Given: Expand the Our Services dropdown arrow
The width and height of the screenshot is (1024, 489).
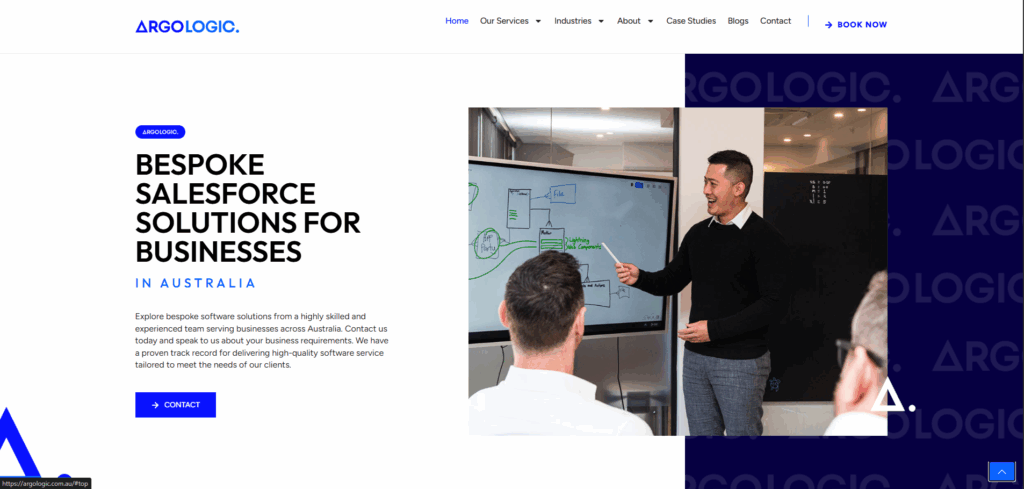Looking at the screenshot, I should coord(538,21).
